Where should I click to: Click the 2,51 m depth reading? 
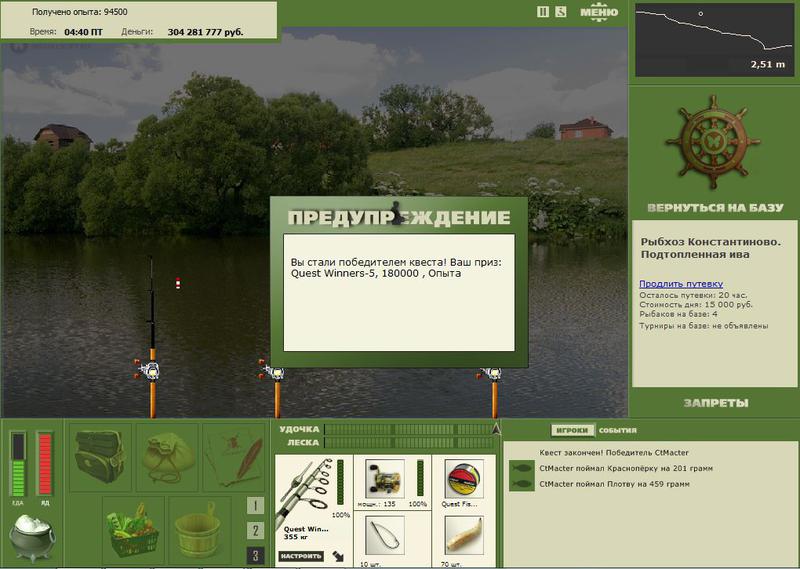pos(768,64)
